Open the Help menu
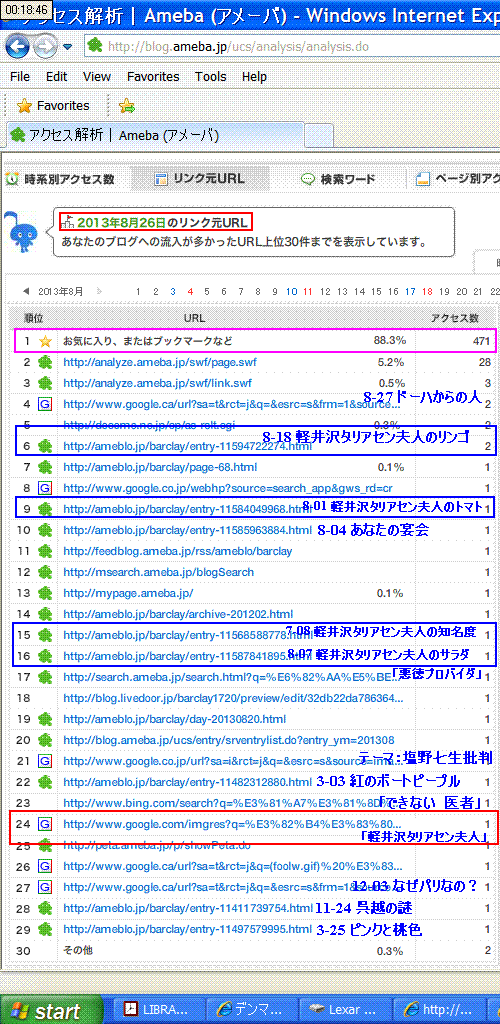Image resolution: width=500 pixels, height=1024 pixels. click(x=254, y=76)
